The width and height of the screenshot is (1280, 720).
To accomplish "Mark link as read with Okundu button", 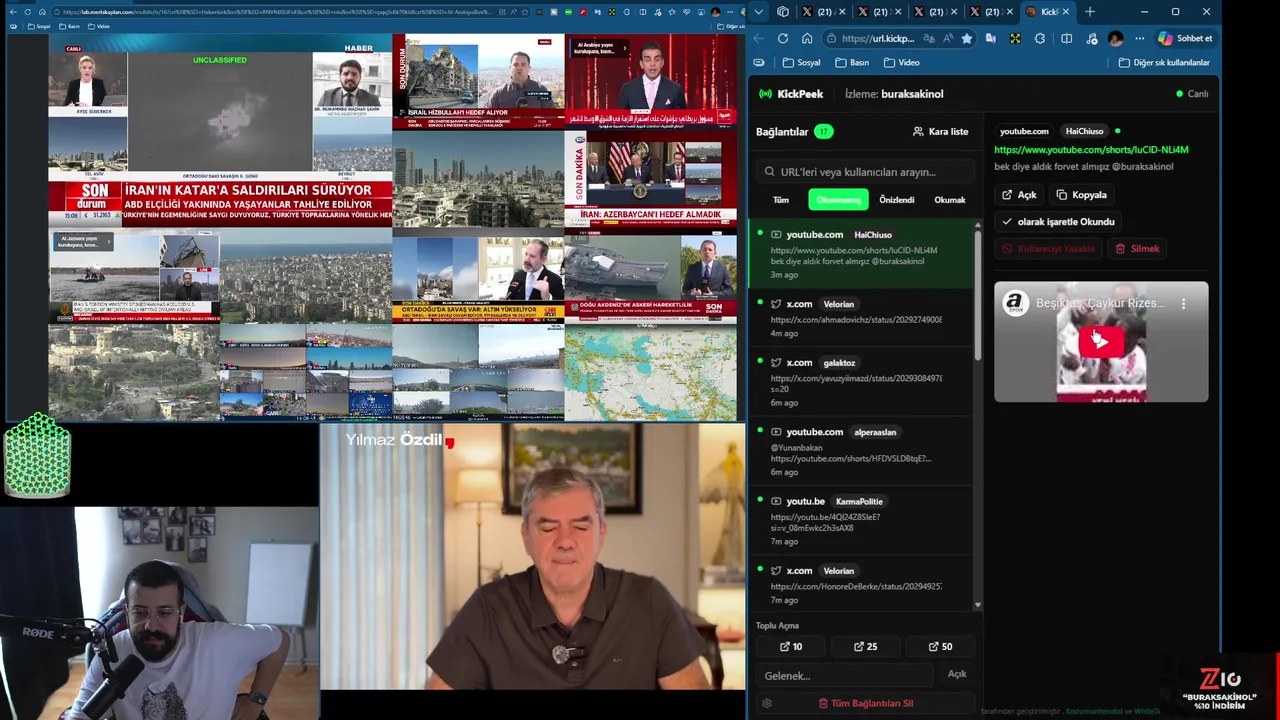I will 1058,222.
